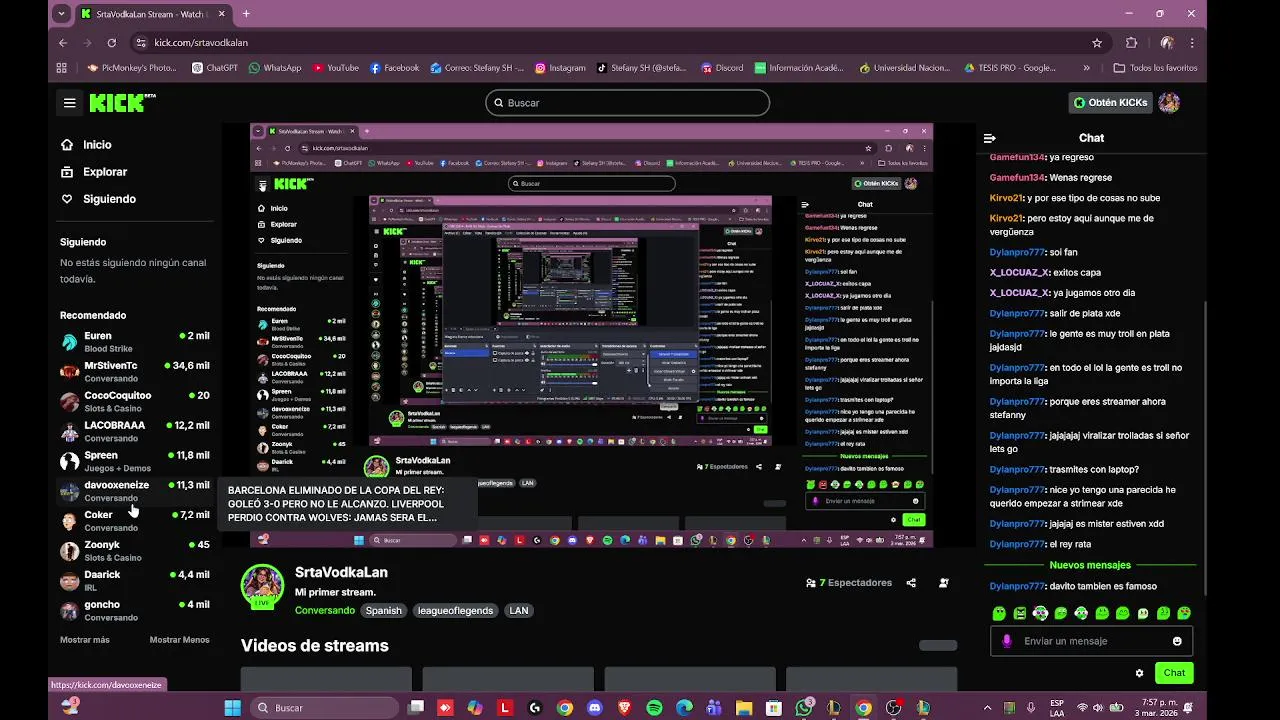Open the user profile avatar menu
This screenshot has height=720, width=1280.
(x=1169, y=102)
